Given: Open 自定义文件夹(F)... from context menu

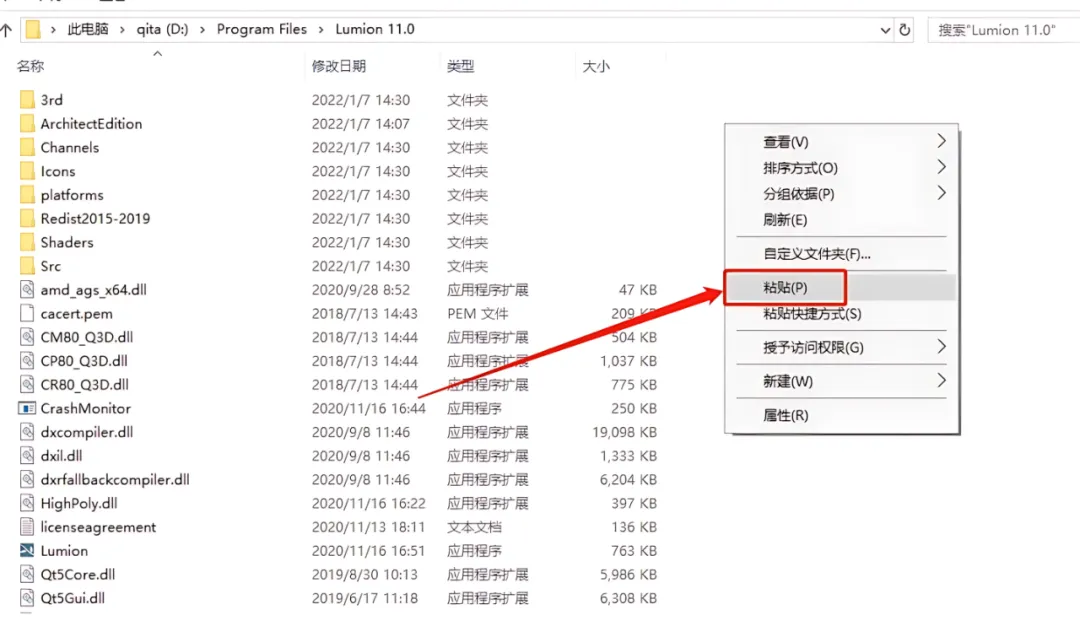Looking at the screenshot, I should tap(841, 254).
